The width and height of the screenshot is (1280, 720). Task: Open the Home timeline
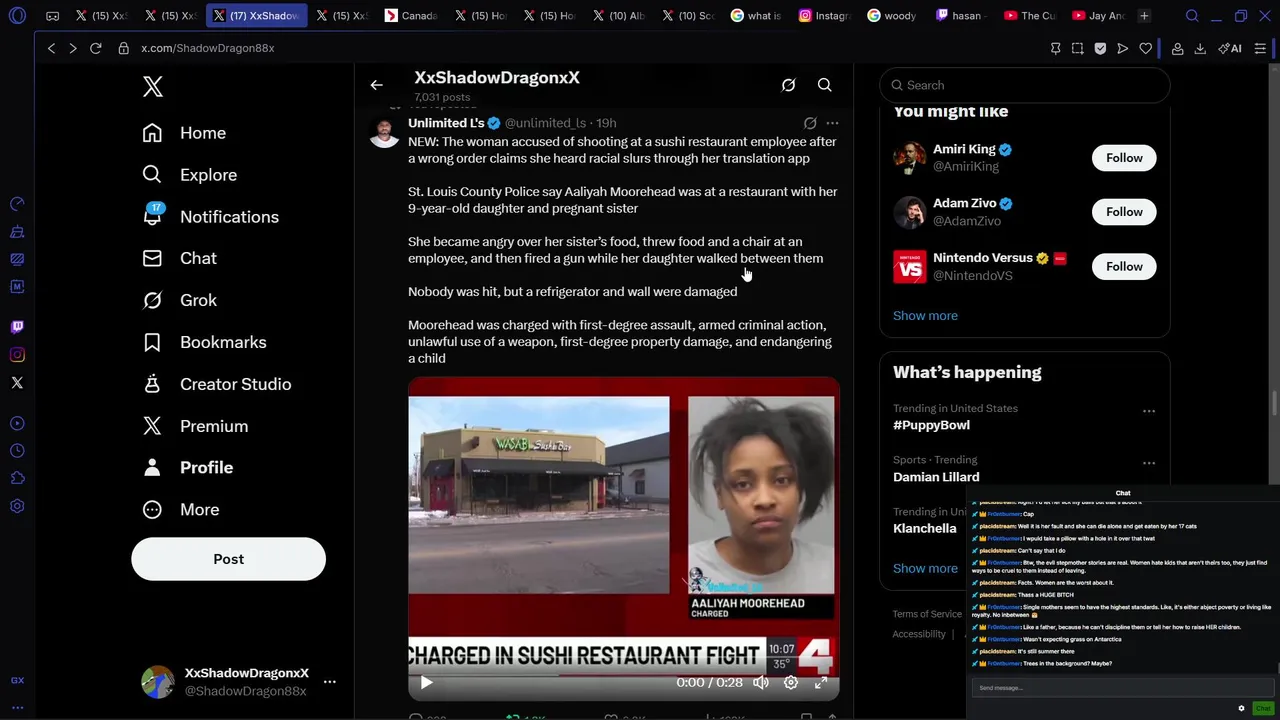pyautogui.click(x=184, y=133)
